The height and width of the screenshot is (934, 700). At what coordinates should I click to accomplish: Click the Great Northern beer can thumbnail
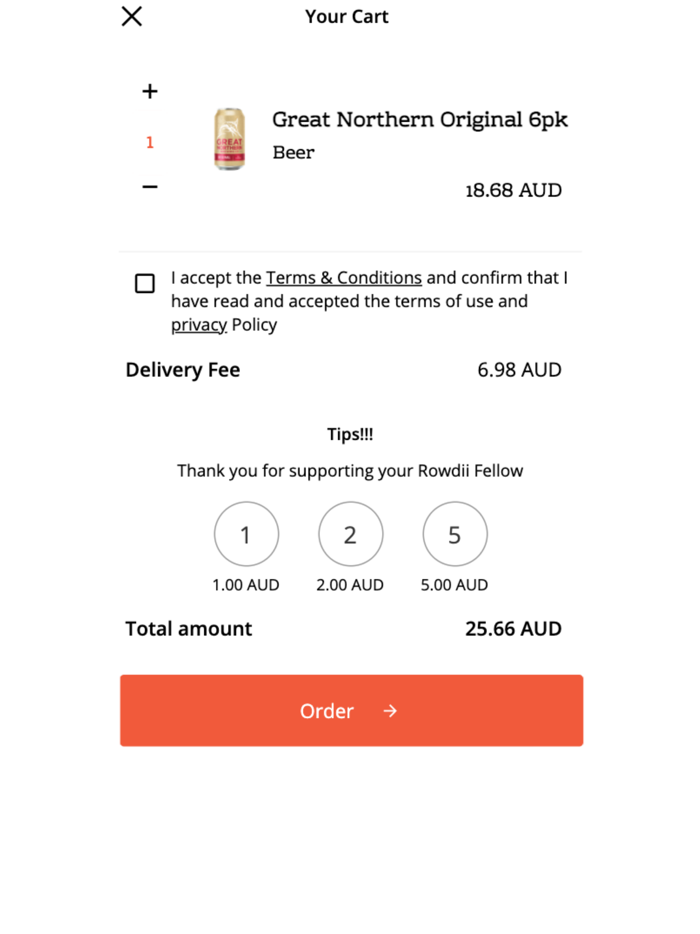(x=229, y=137)
